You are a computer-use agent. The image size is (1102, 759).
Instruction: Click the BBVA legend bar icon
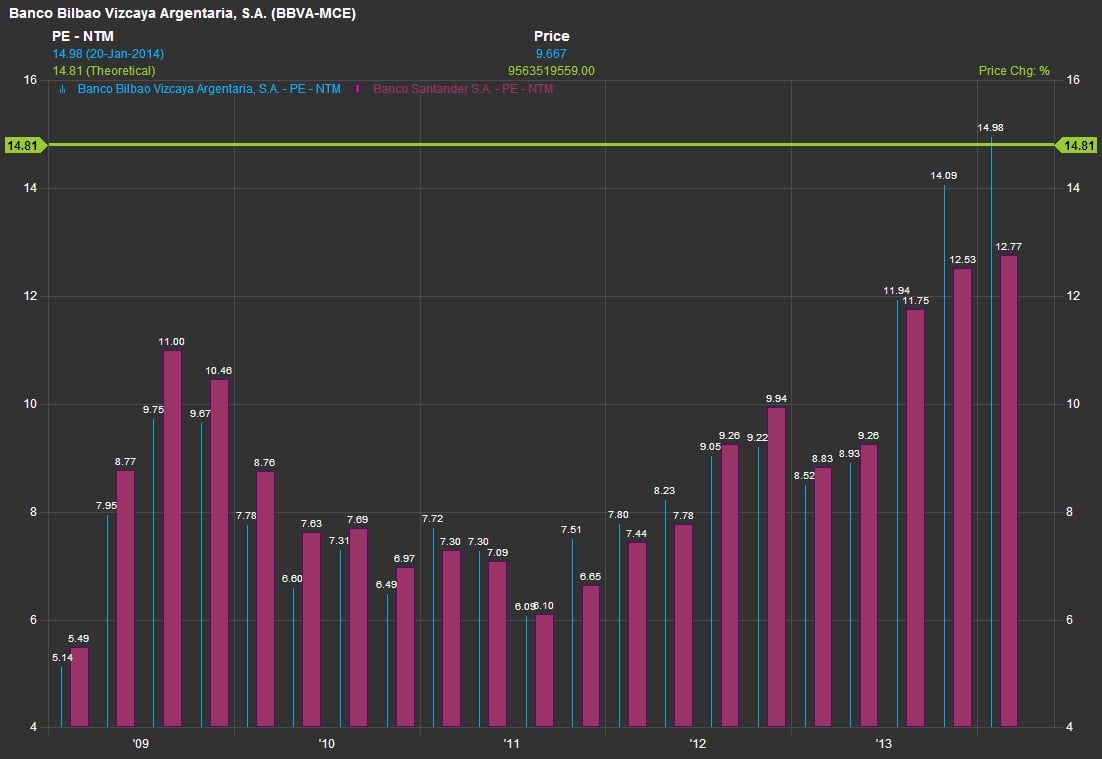point(63,89)
